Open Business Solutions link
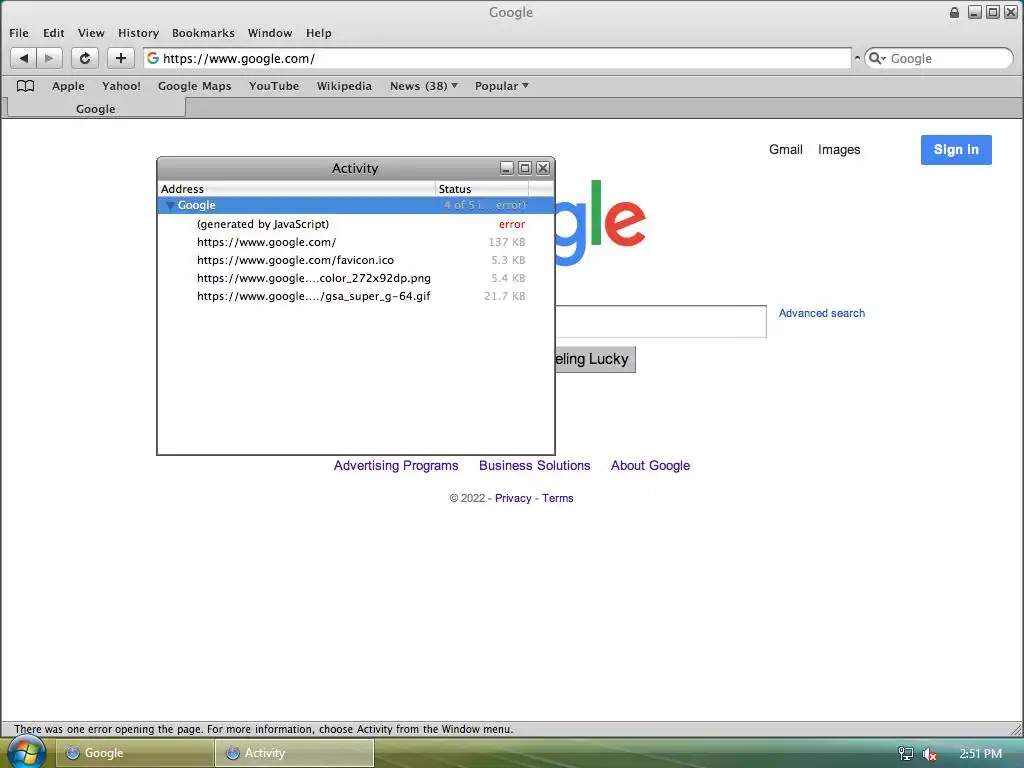Image resolution: width=1024 pixels, height=768 pixels. coord(534,466)
